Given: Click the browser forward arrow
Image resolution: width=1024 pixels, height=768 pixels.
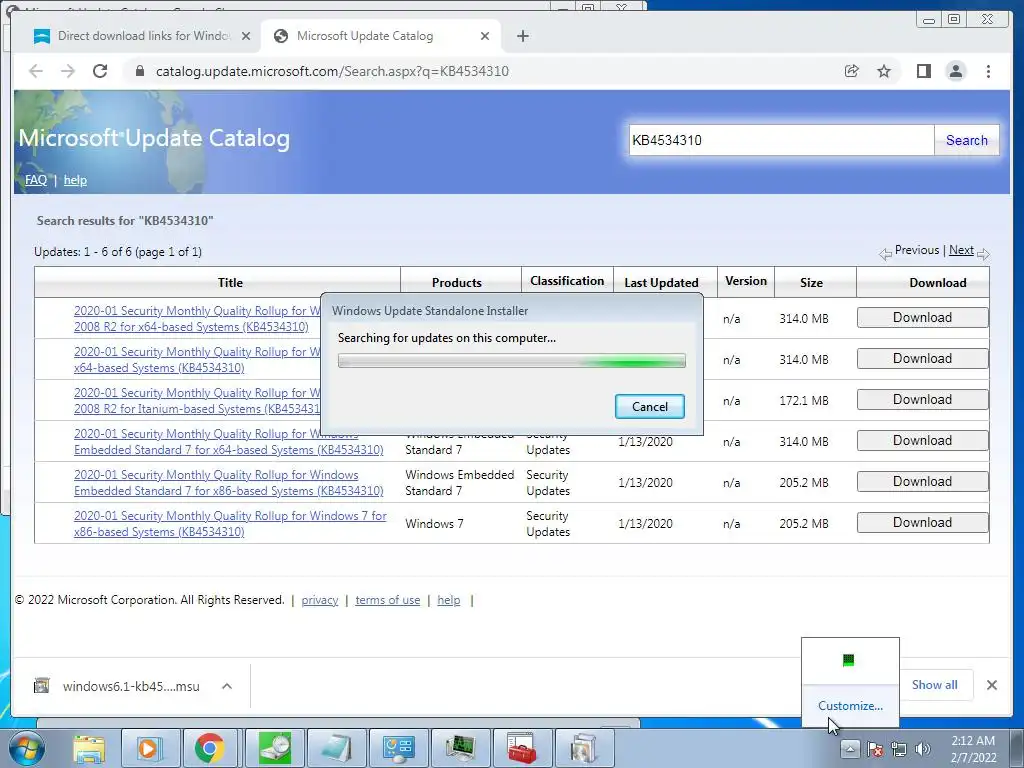Looking at the screenshot, I should pos(68,71).
